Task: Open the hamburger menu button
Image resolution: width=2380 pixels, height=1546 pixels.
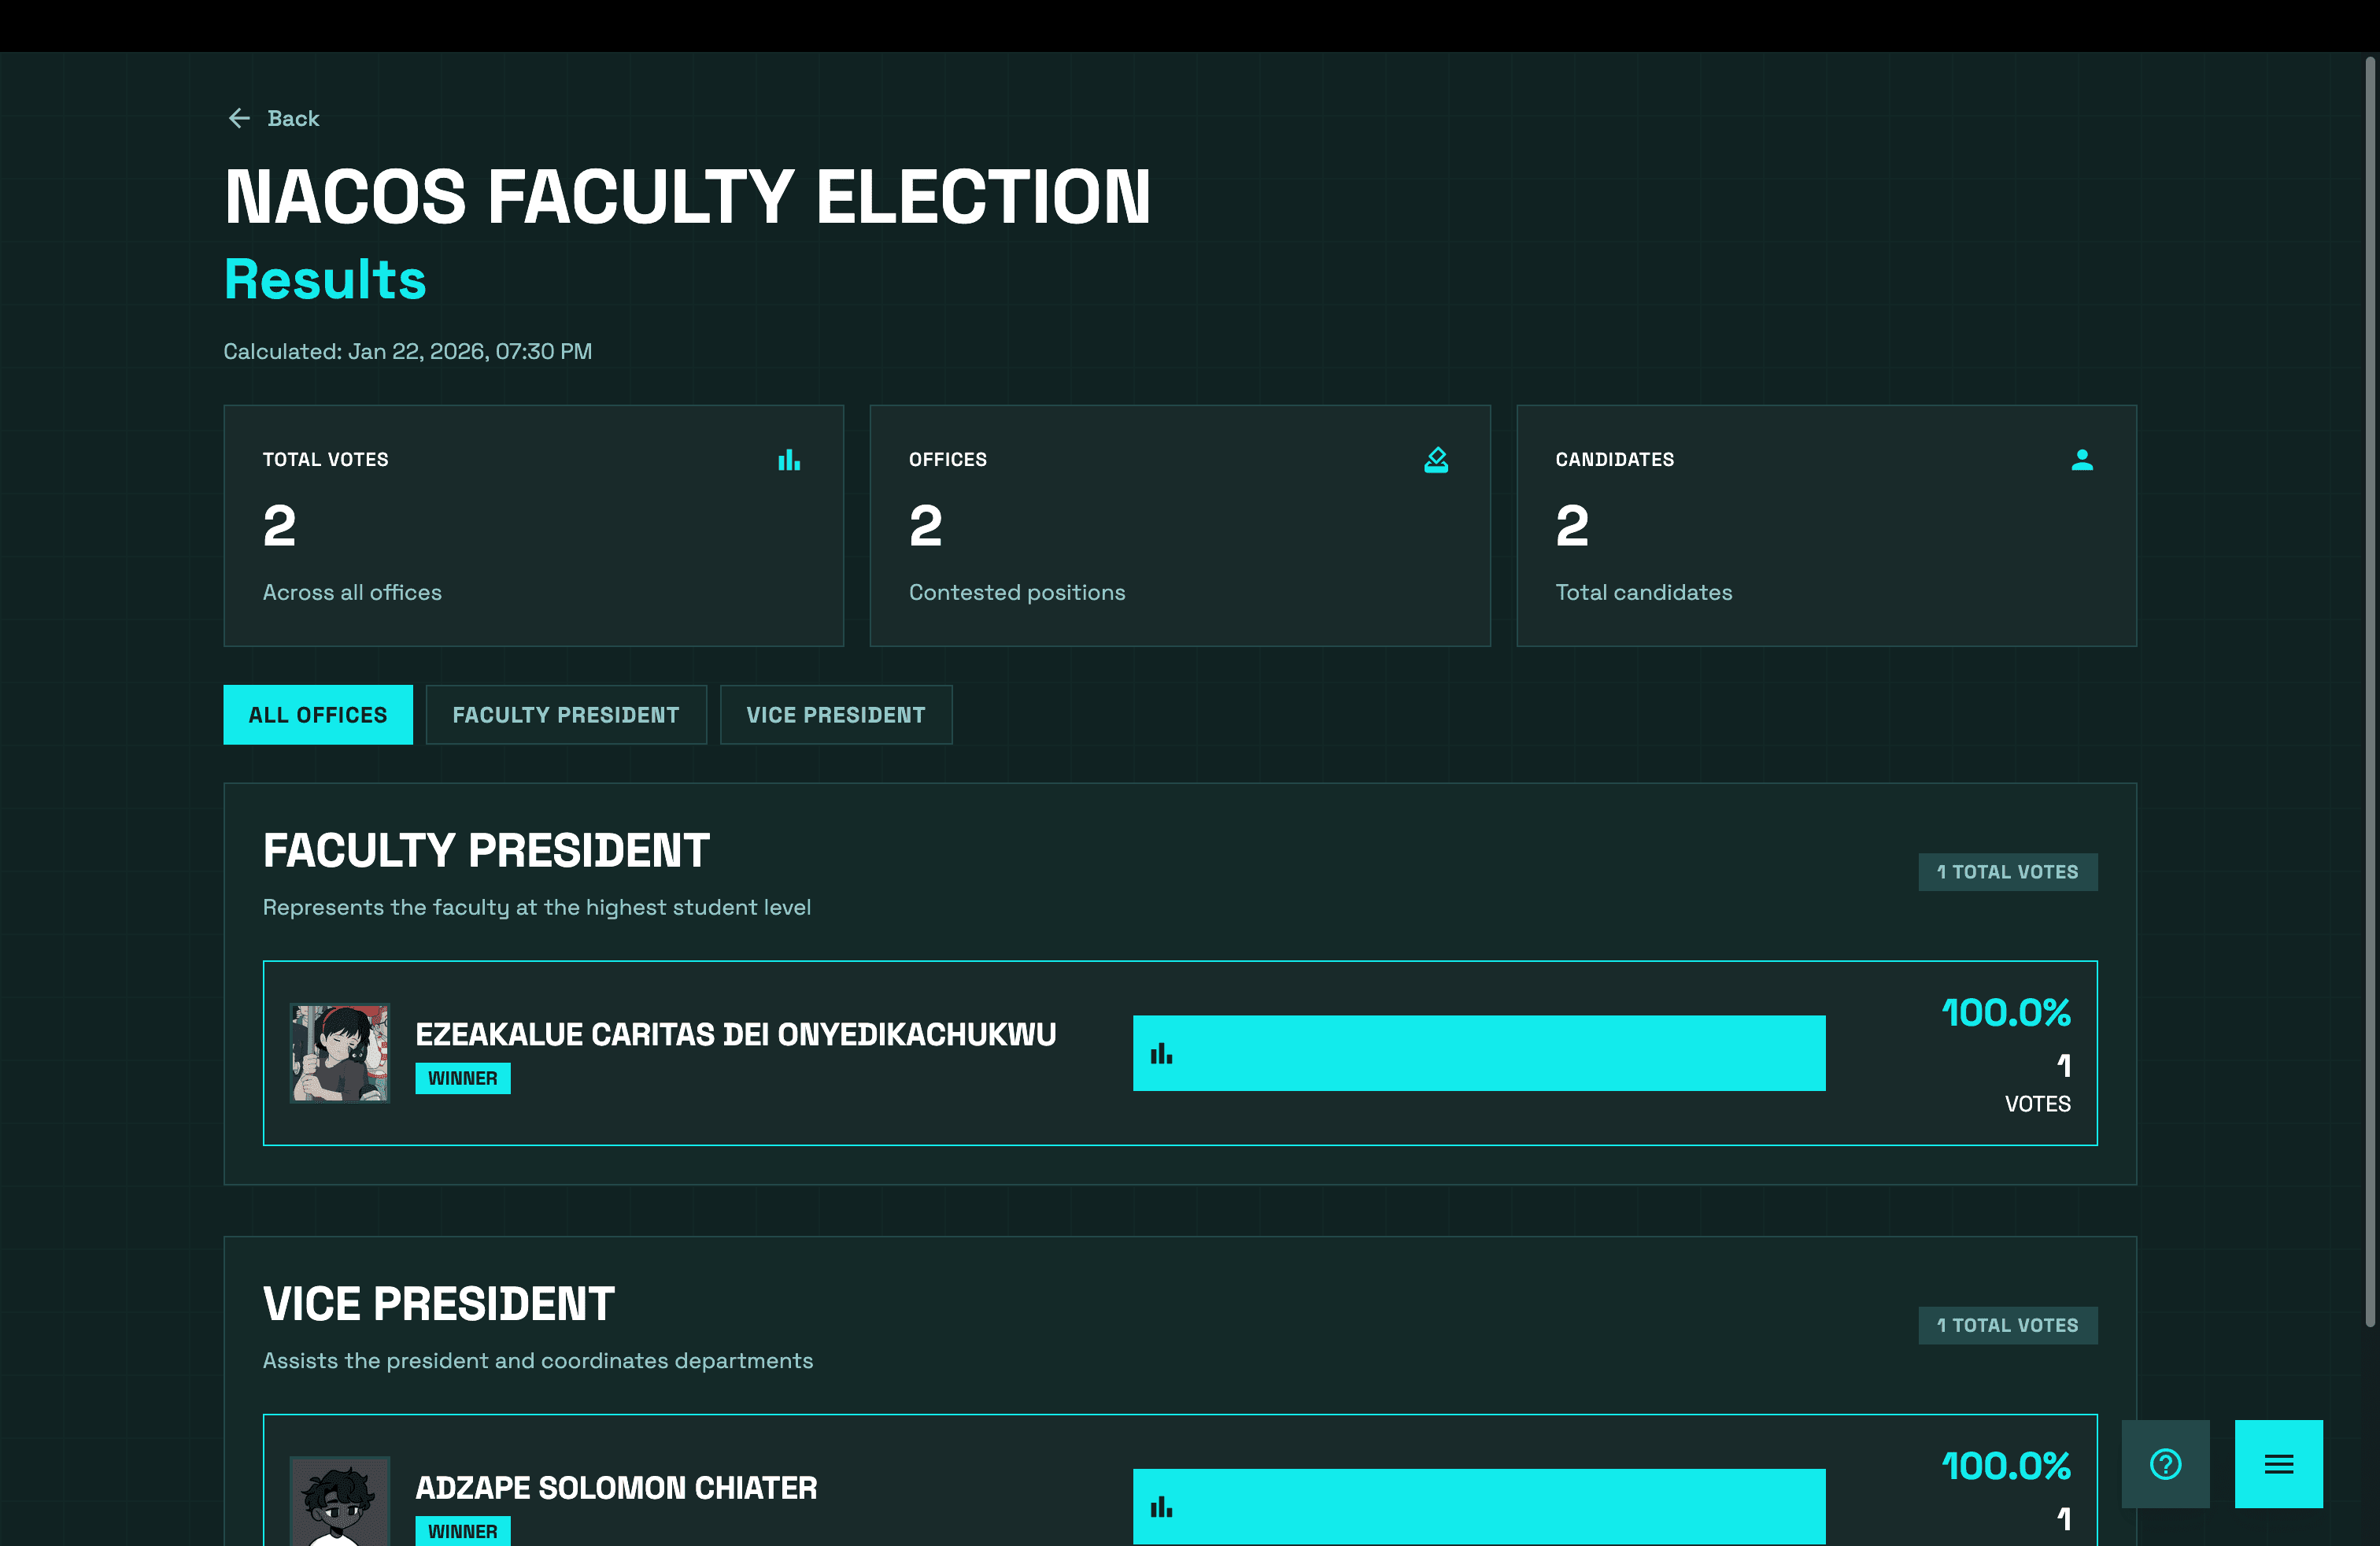Action: click(2279, 1464)
